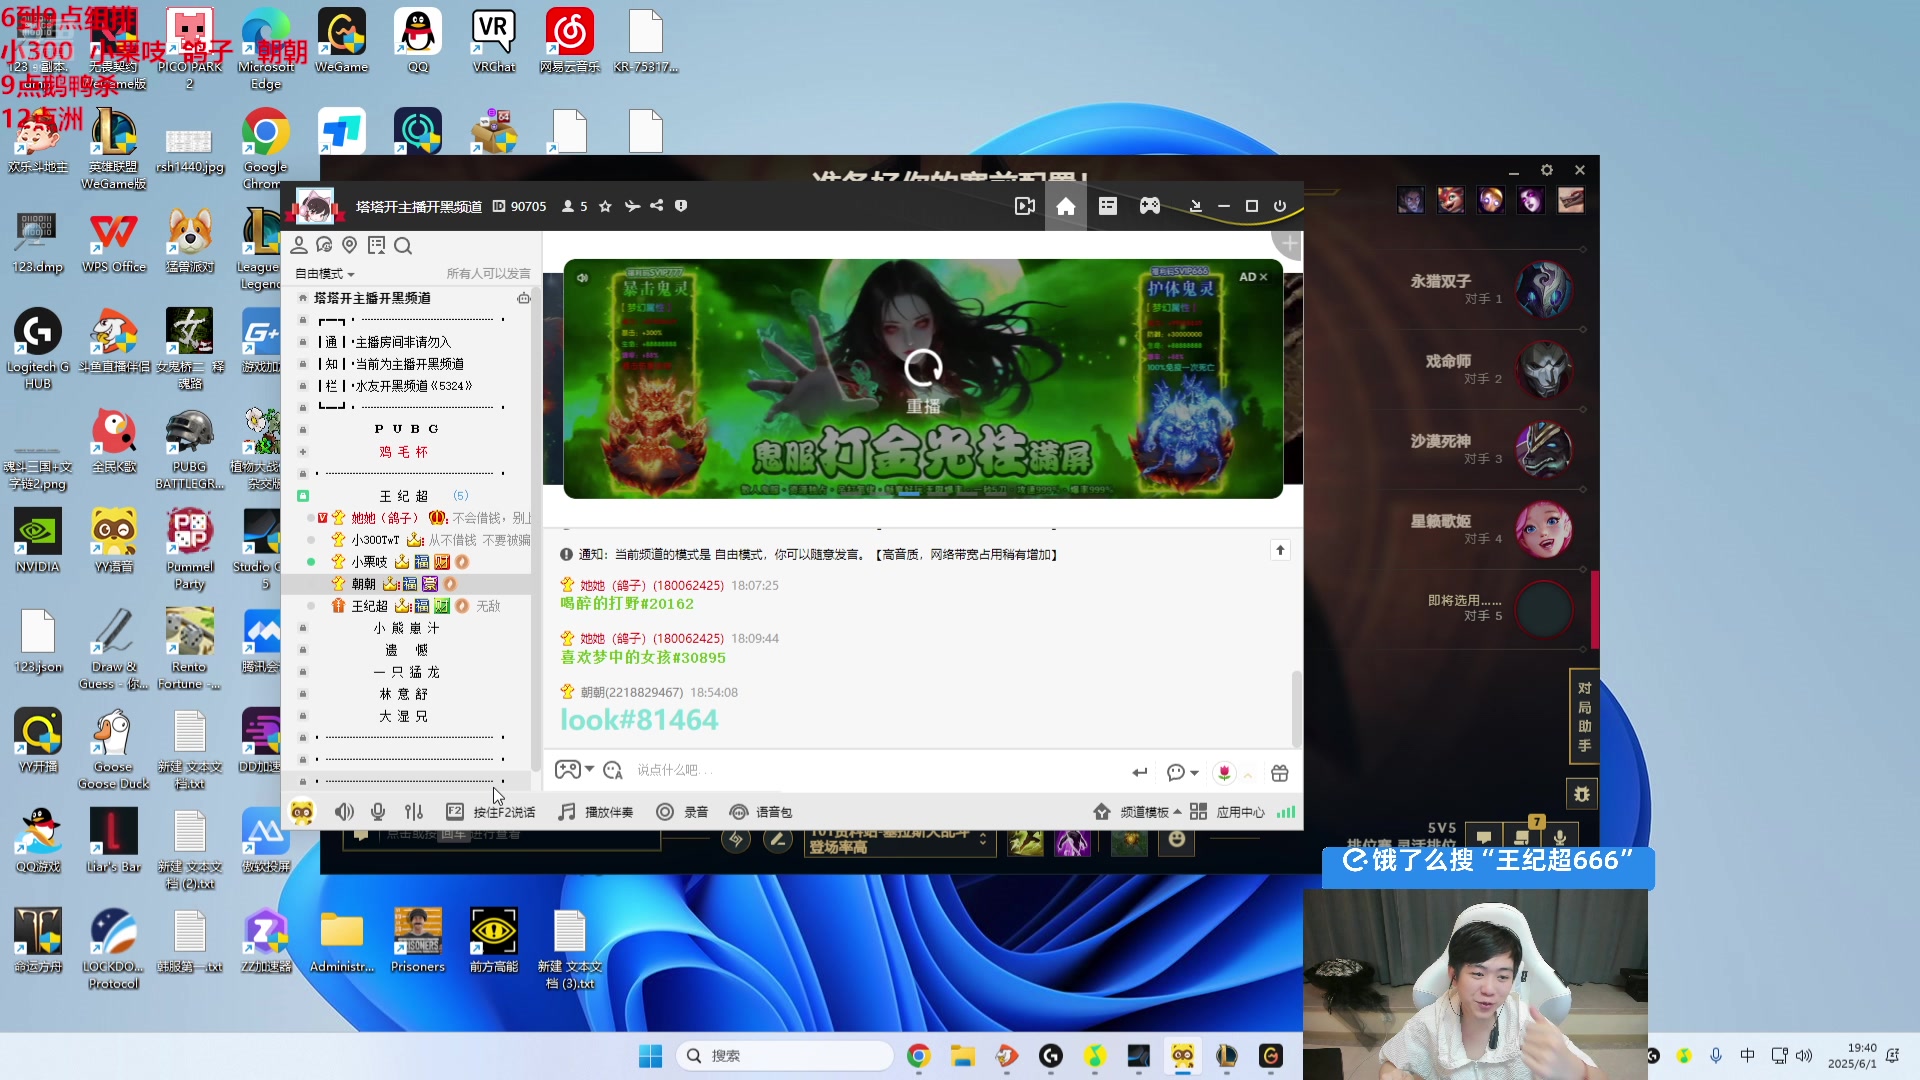Click the raccoon avatar in bottom bar
1920x1080 pixels.
(x=302, y=812)
